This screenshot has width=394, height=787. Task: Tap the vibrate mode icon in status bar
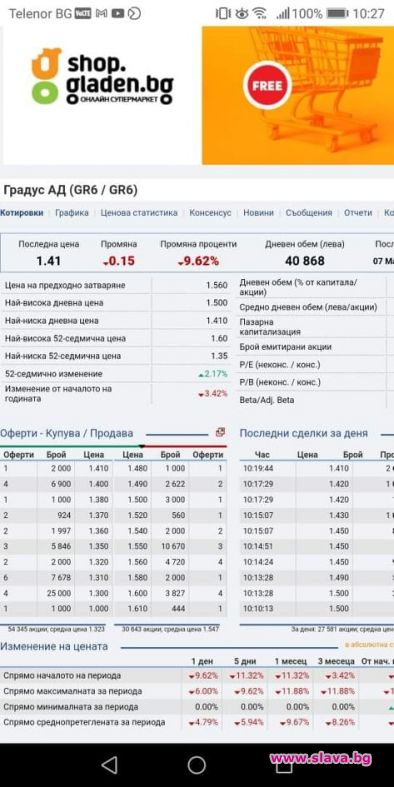[x=223, y=14]
